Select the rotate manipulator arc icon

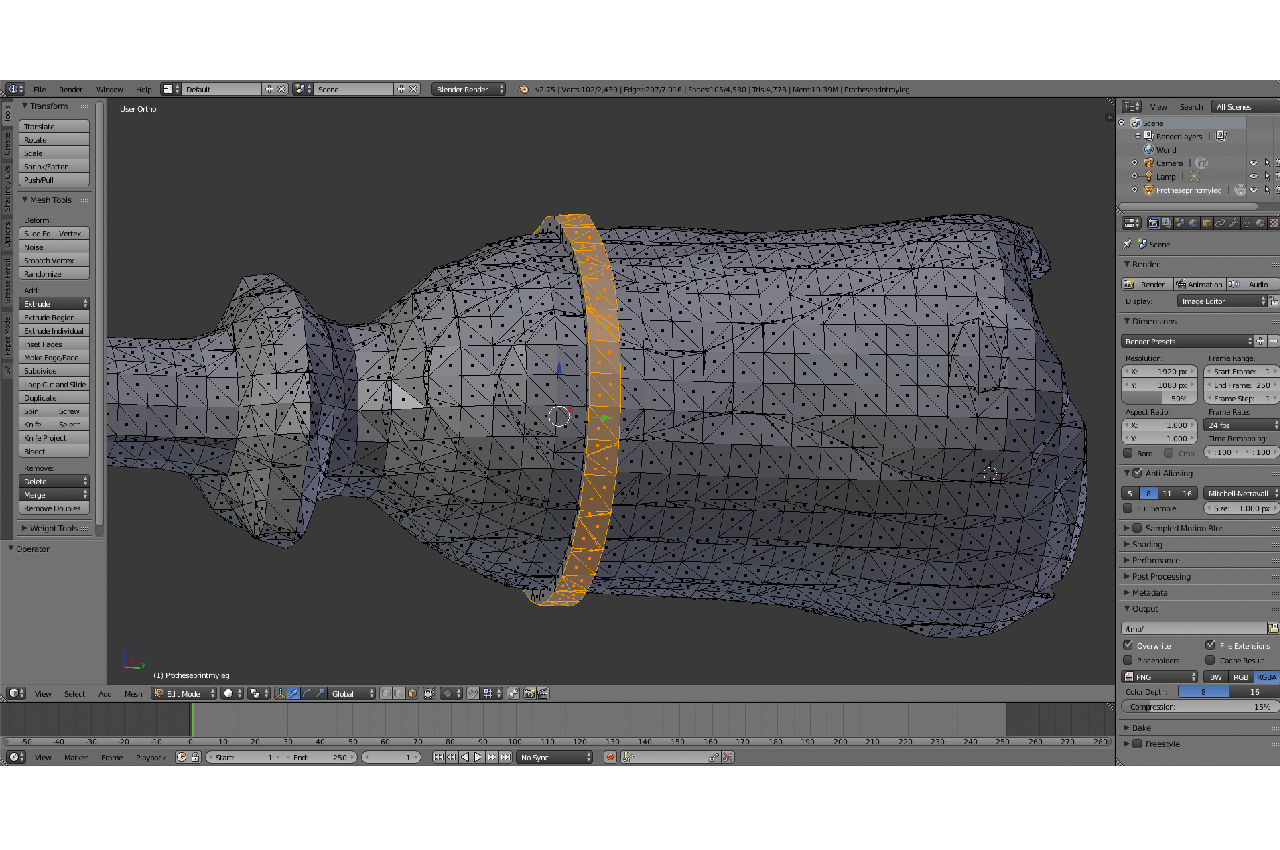coord(306,693)
